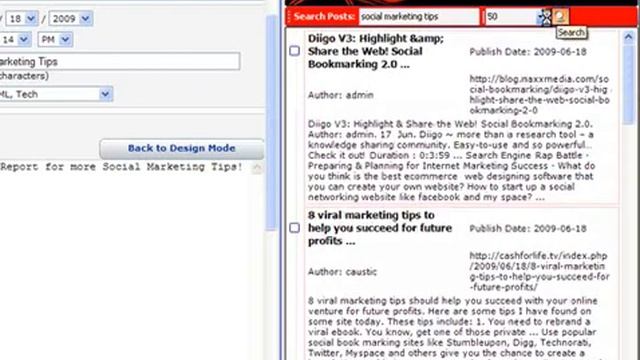
Task: Click Publish Date of the viral marketing post
Action: tap(528, 229)
